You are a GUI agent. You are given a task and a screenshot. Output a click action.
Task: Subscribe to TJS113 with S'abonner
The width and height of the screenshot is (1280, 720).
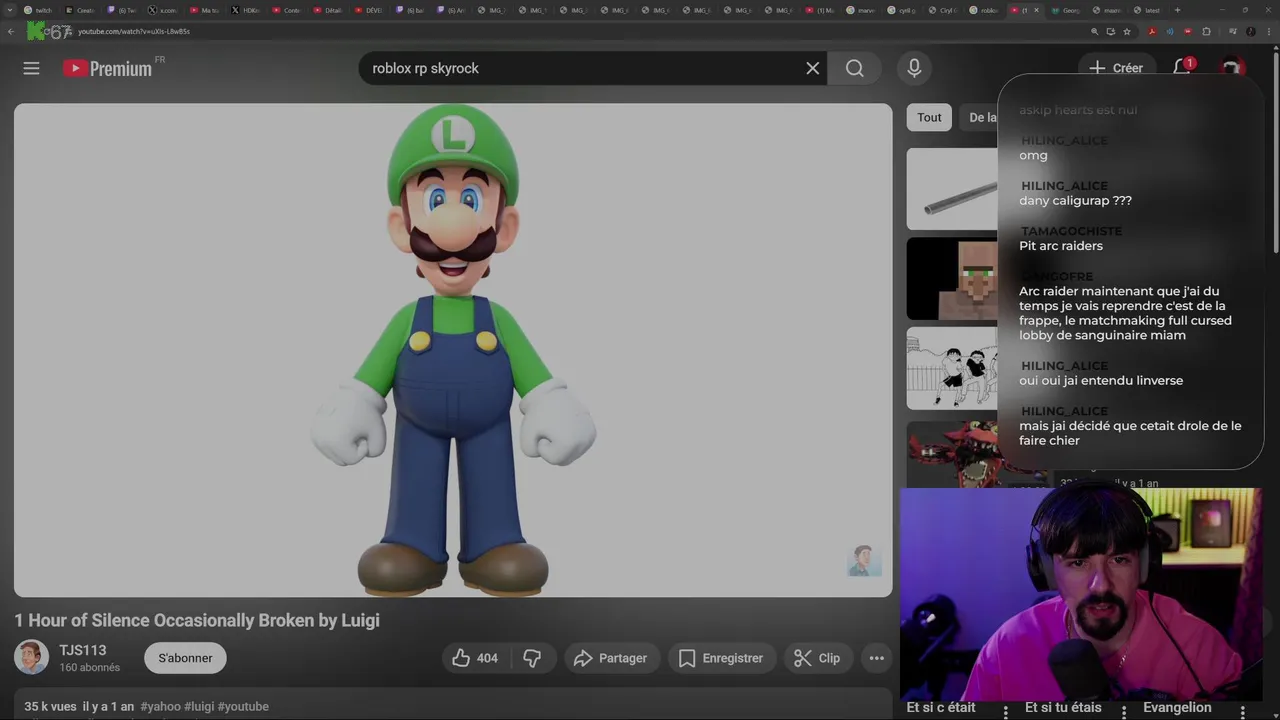pyautogui.click(x=185, y=658)
